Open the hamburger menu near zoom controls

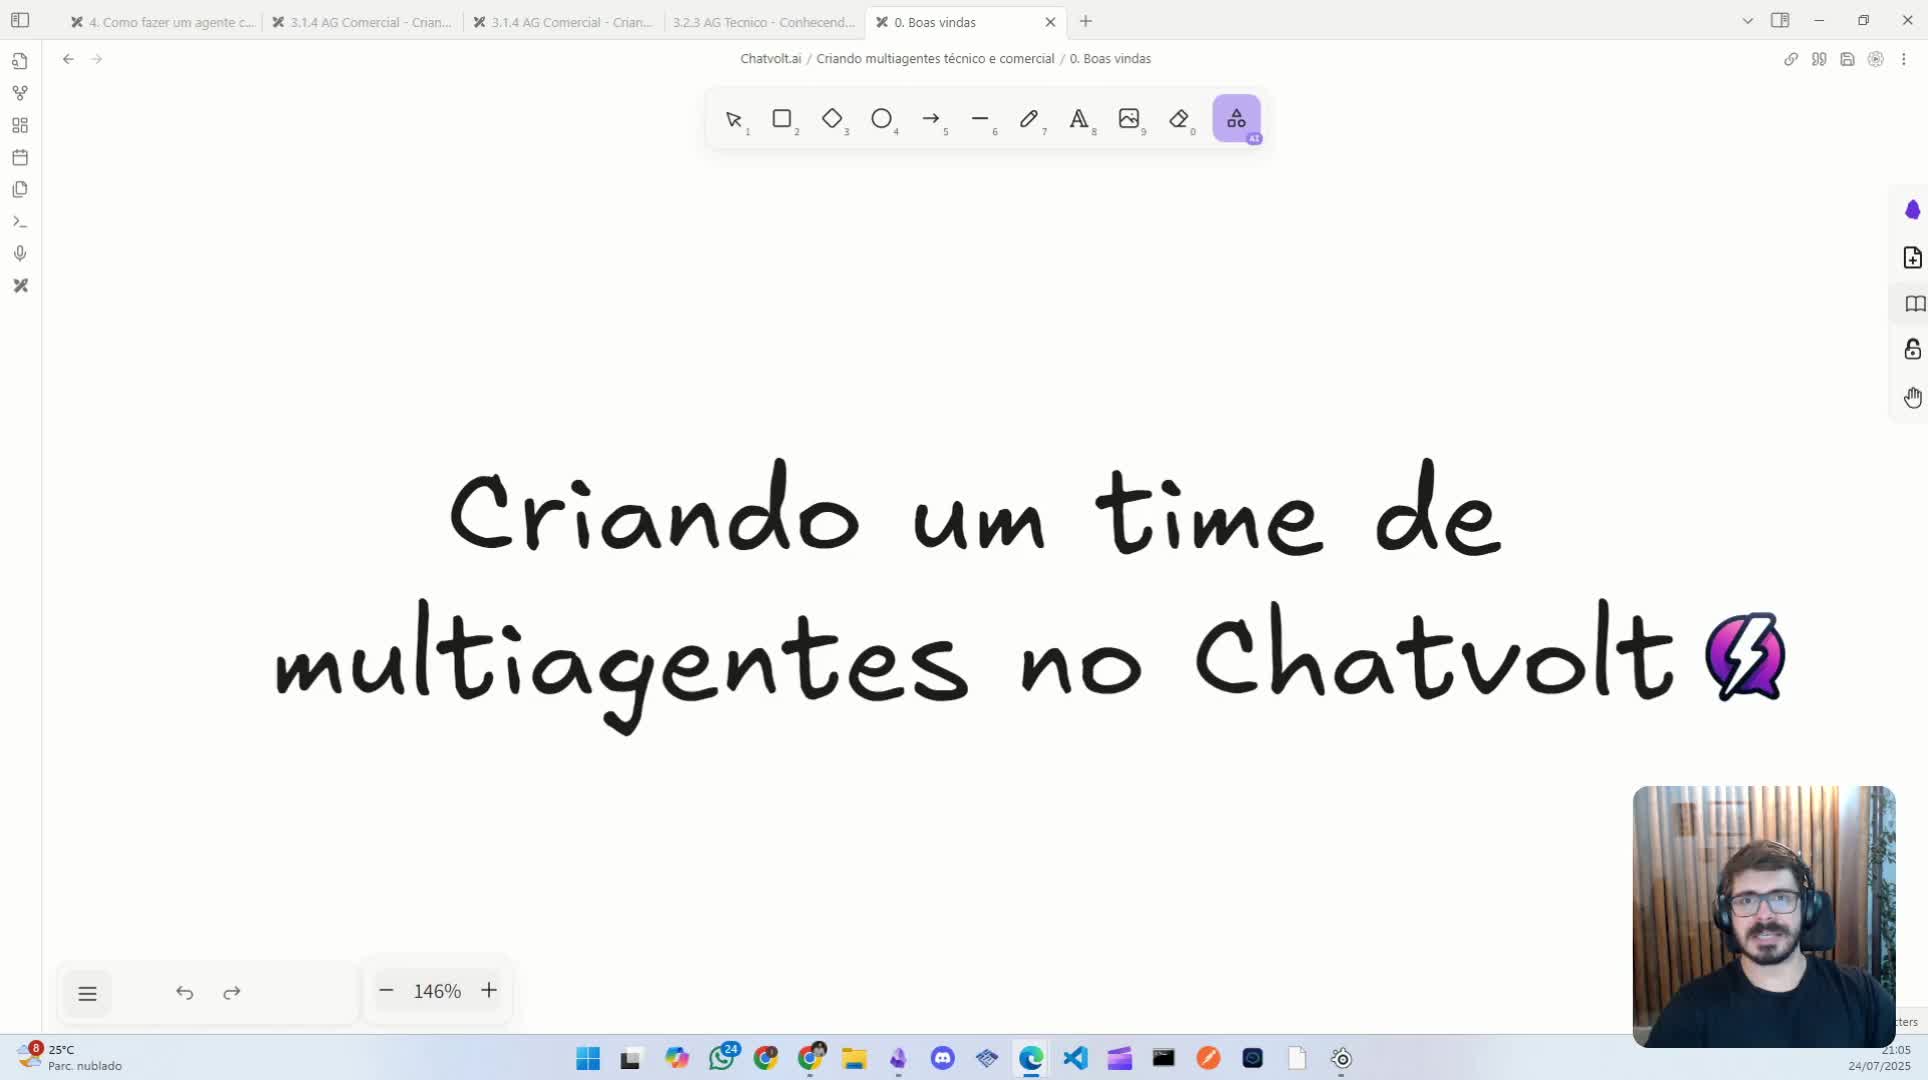[88, 993]
